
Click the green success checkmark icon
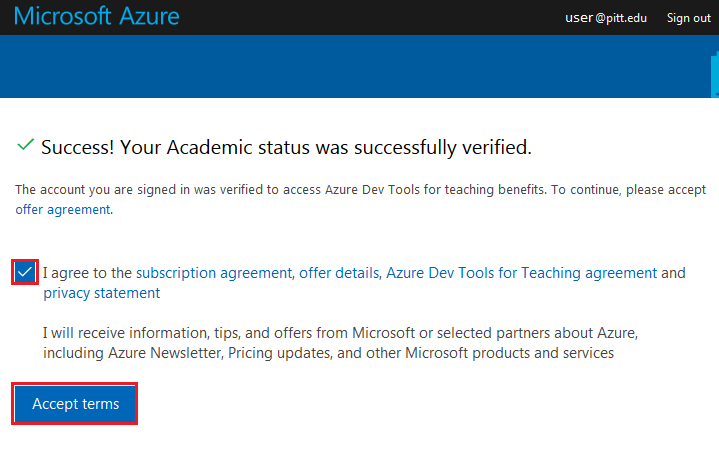[x=26, y=146]
